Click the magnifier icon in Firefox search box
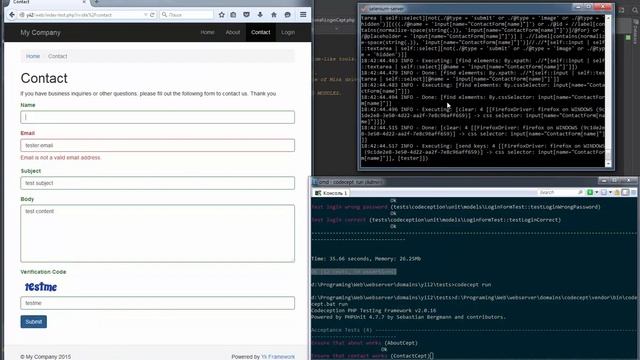This screenshot has width=640, height=360. 164,15
